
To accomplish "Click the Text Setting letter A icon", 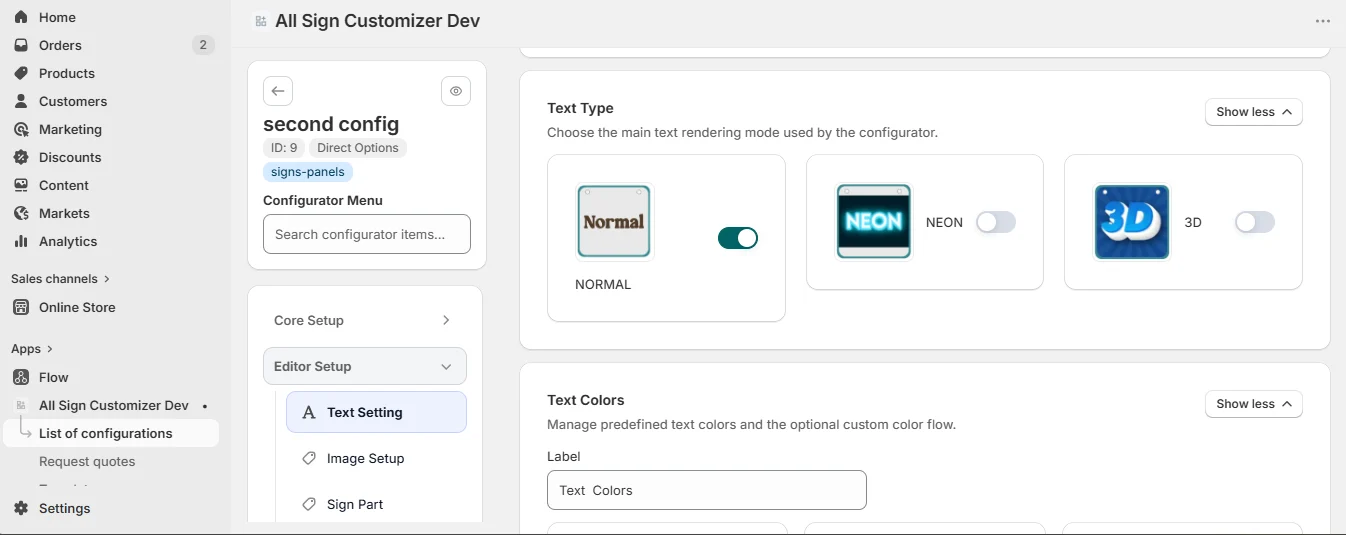I will (309, 412).
